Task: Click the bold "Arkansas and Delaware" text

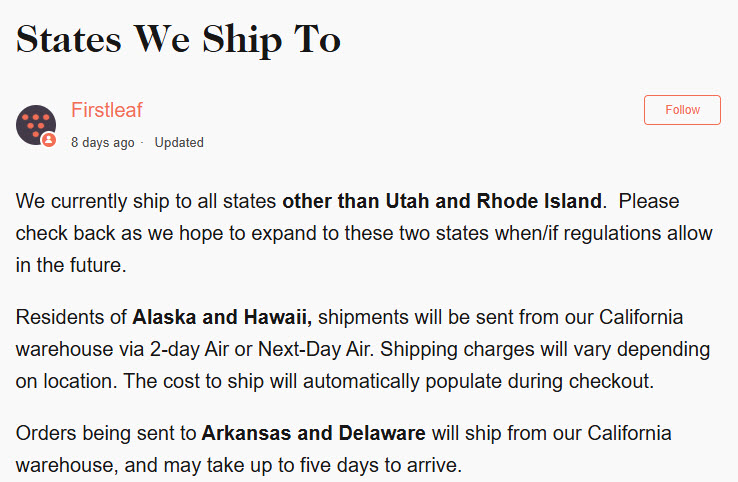Action: pos(313,434)
